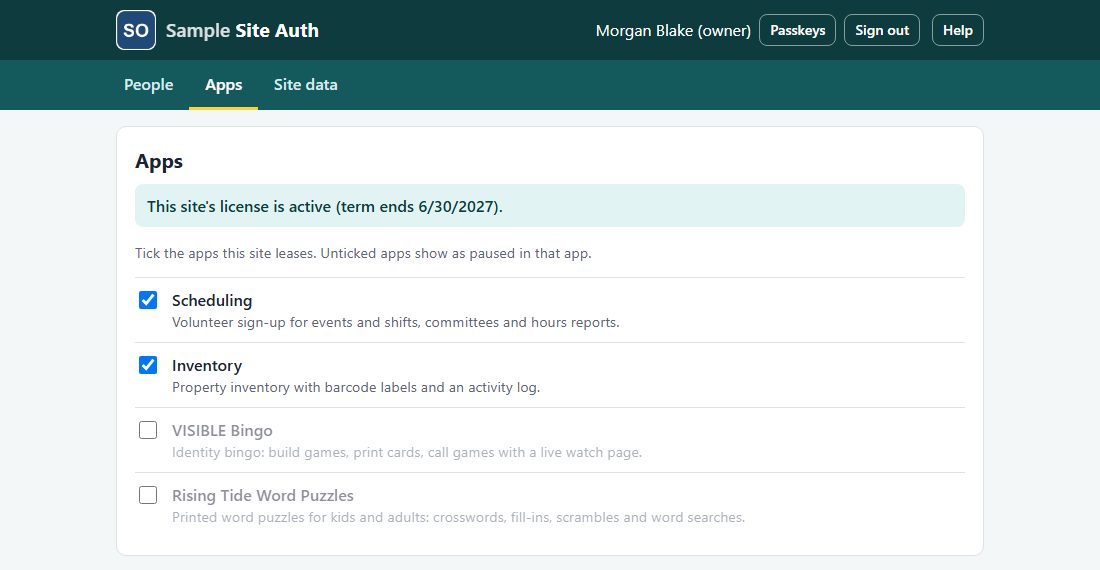
Task: Open the Passkeys button
Action: click(x=797, y=30)
